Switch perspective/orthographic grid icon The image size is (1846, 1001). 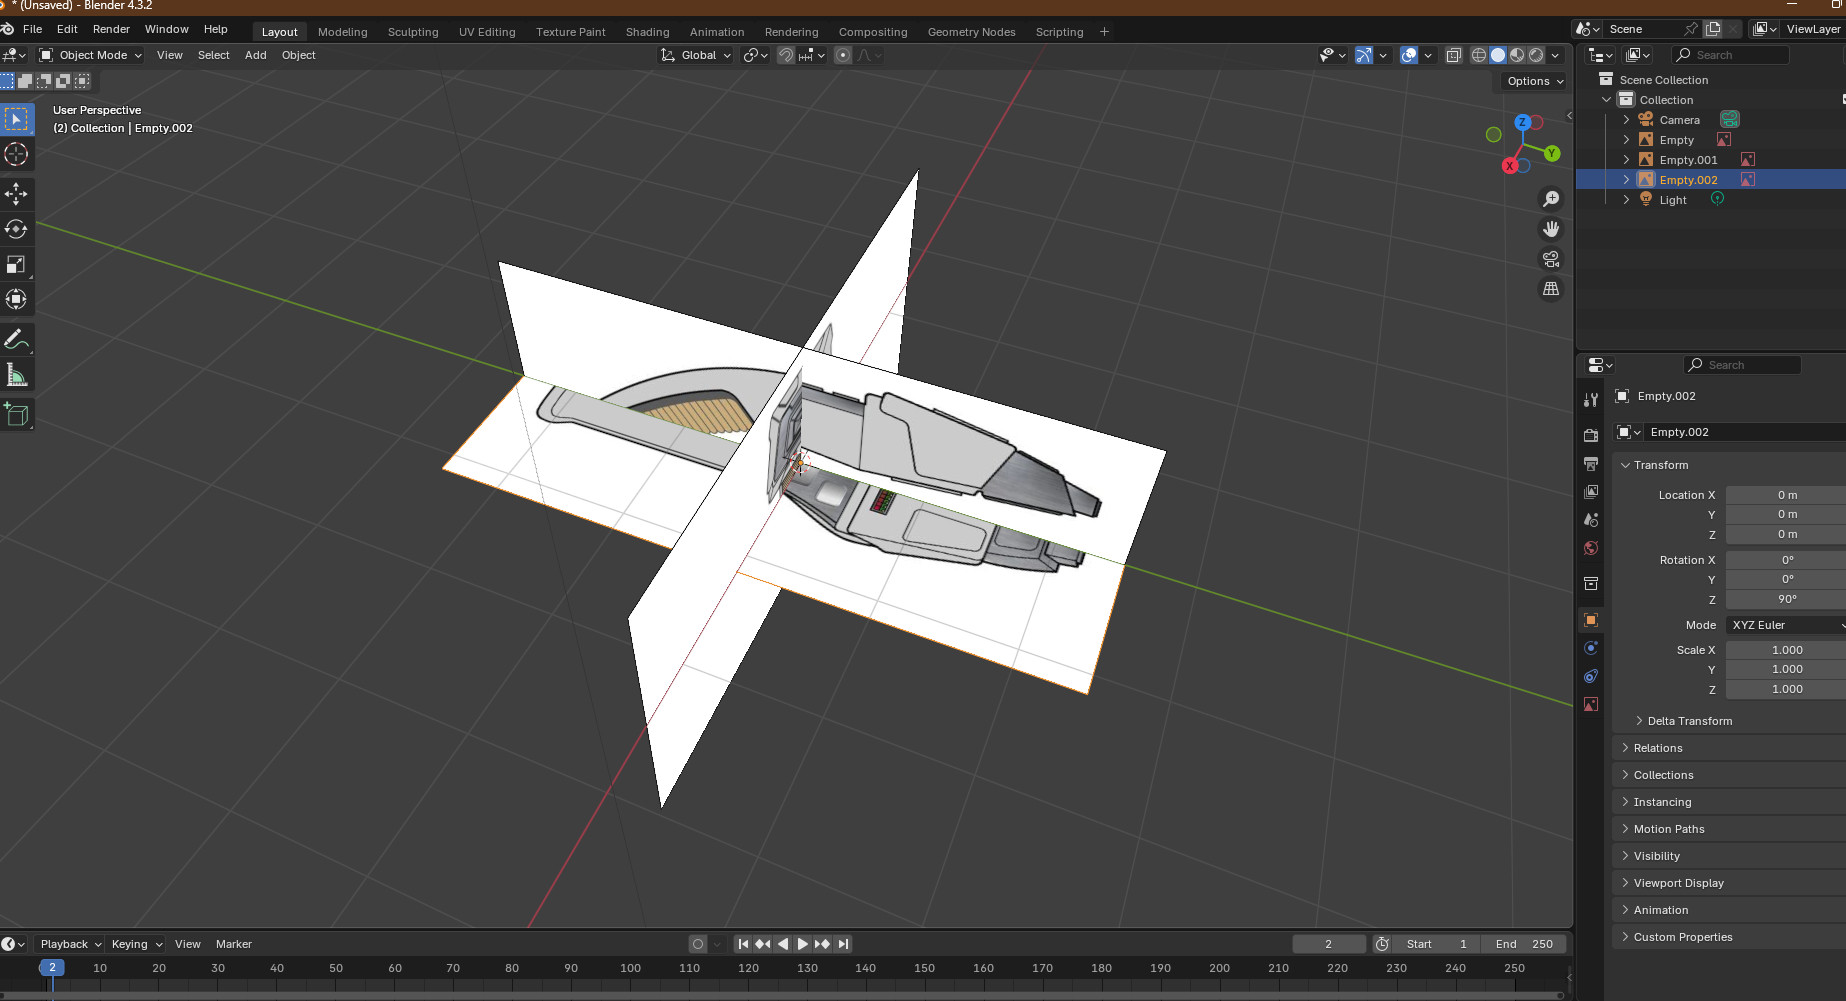(1551, 289)
